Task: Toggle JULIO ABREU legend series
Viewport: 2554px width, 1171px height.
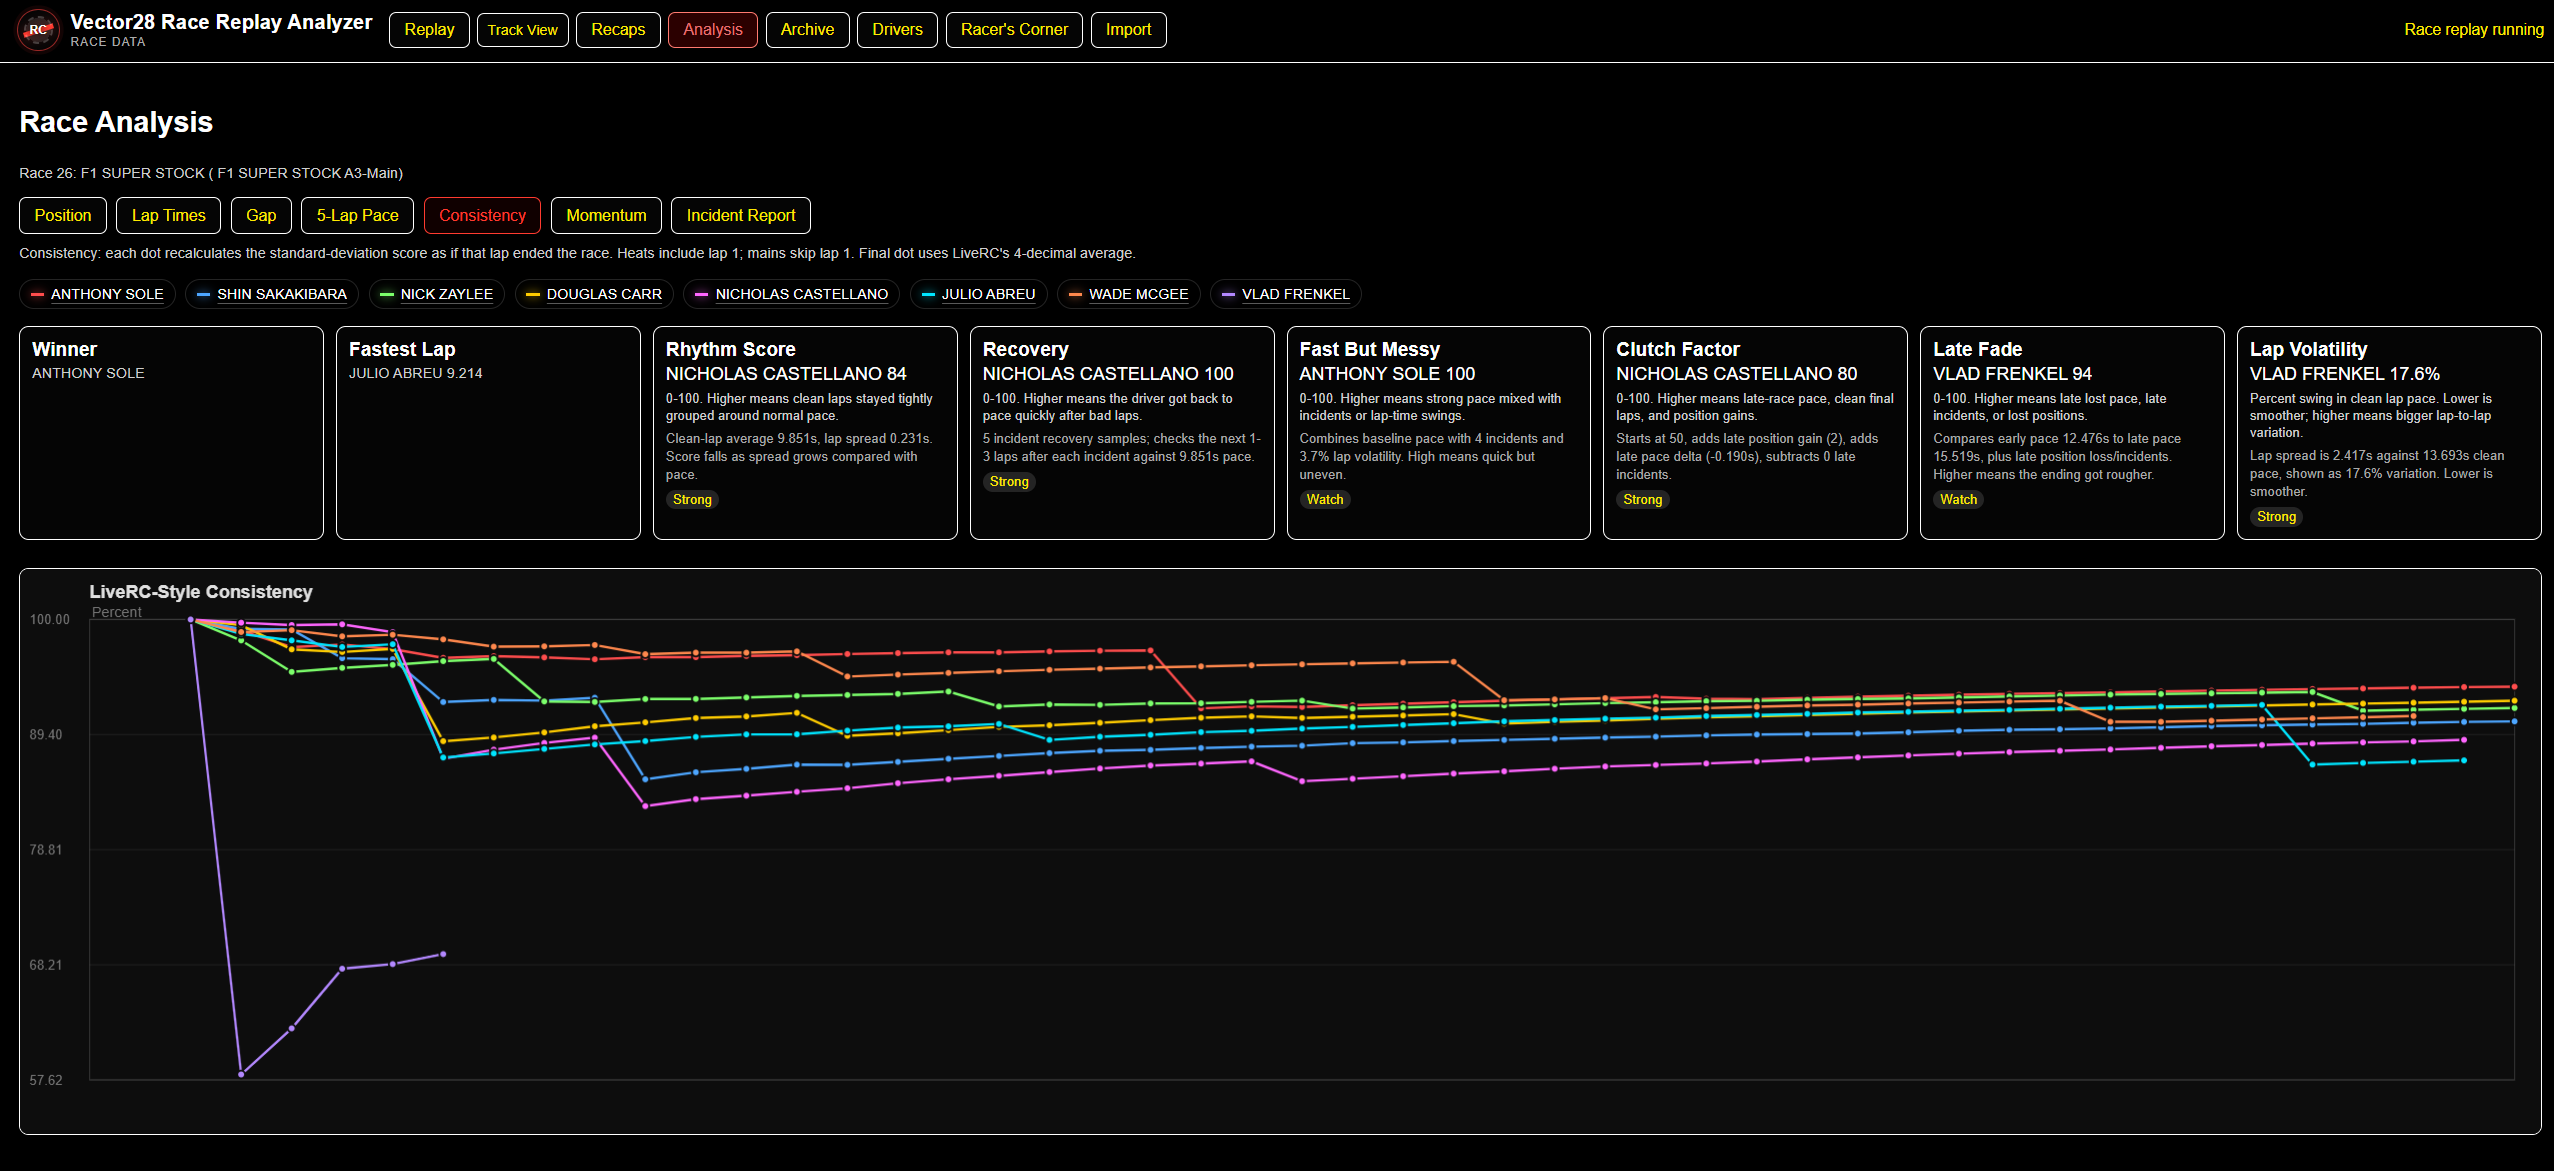Action: (x=979, y=294)
